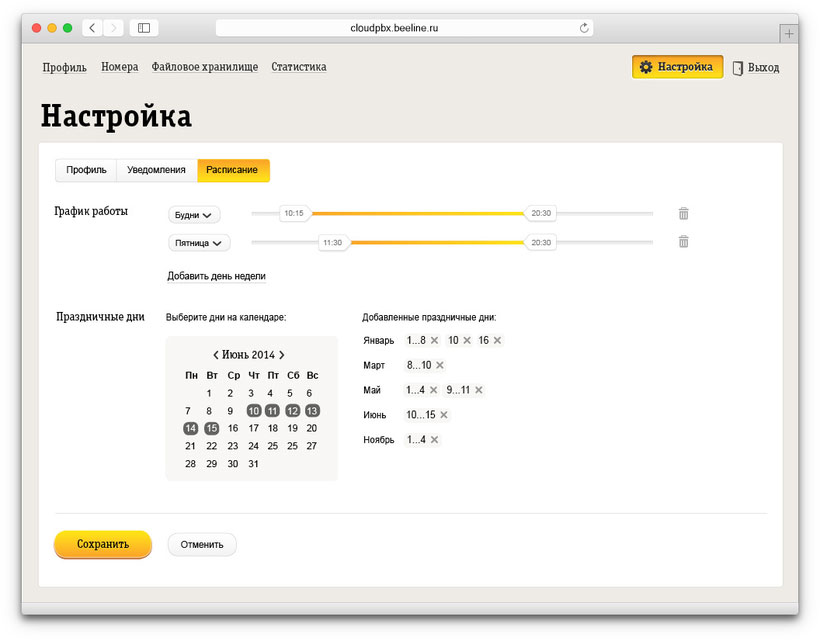
Task: Delete the Пятница schedule row with trash icon
Action: (x=683, y=241)
